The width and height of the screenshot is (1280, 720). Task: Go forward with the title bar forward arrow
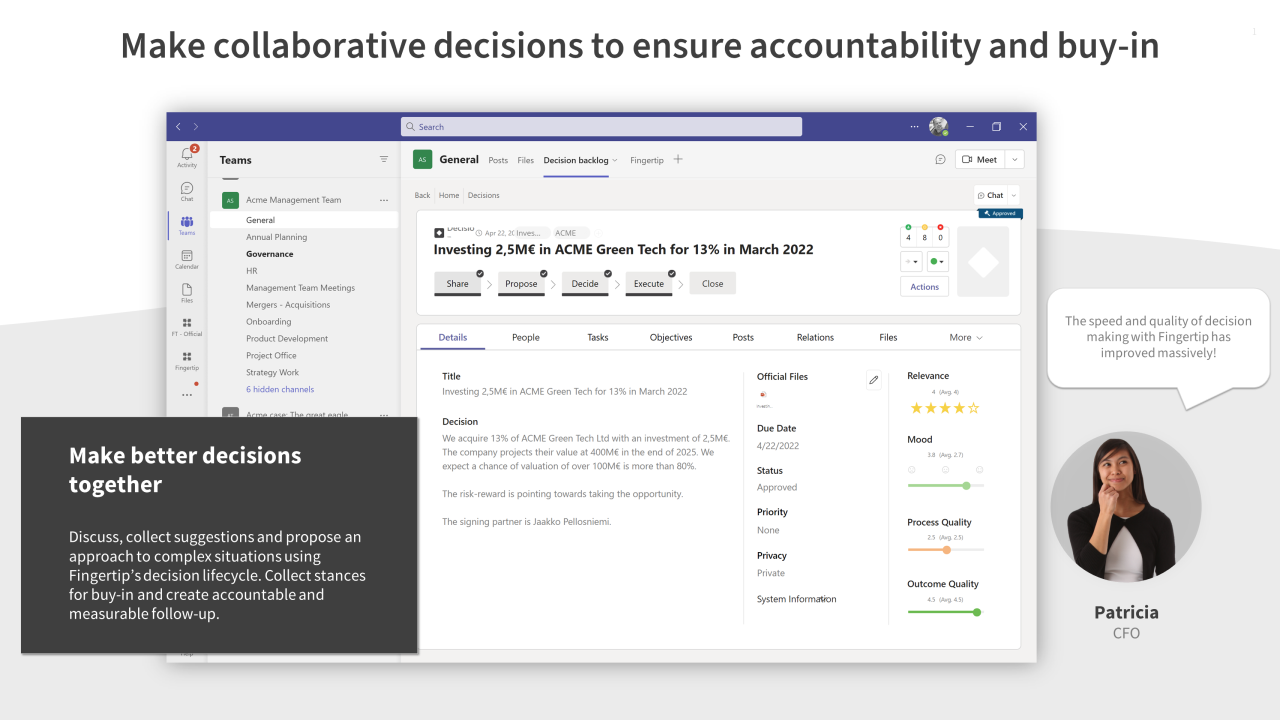coord(196,127)
